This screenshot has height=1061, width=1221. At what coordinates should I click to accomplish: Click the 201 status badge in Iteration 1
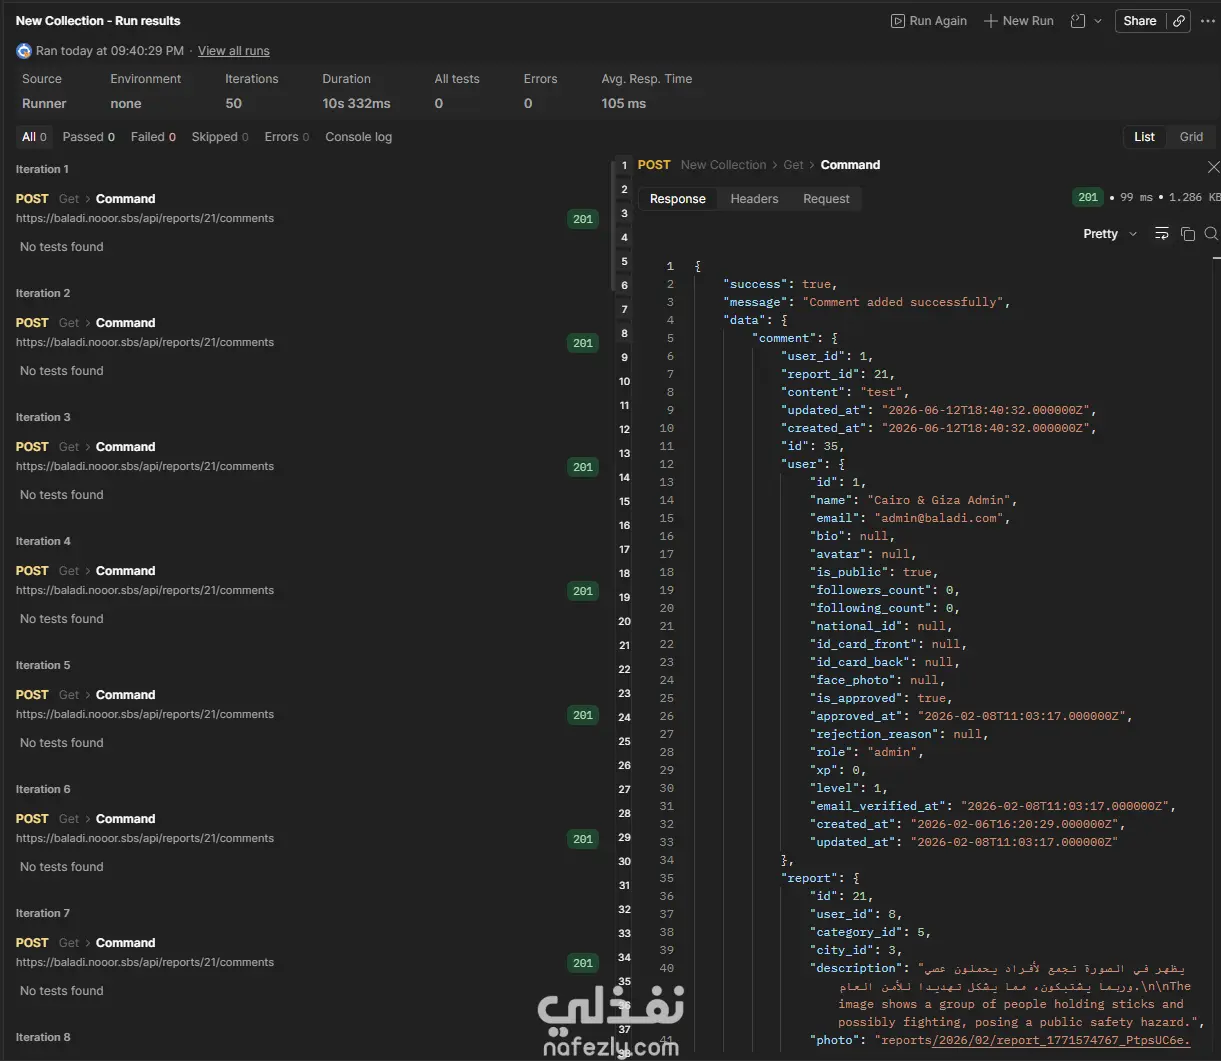point(583,219)
